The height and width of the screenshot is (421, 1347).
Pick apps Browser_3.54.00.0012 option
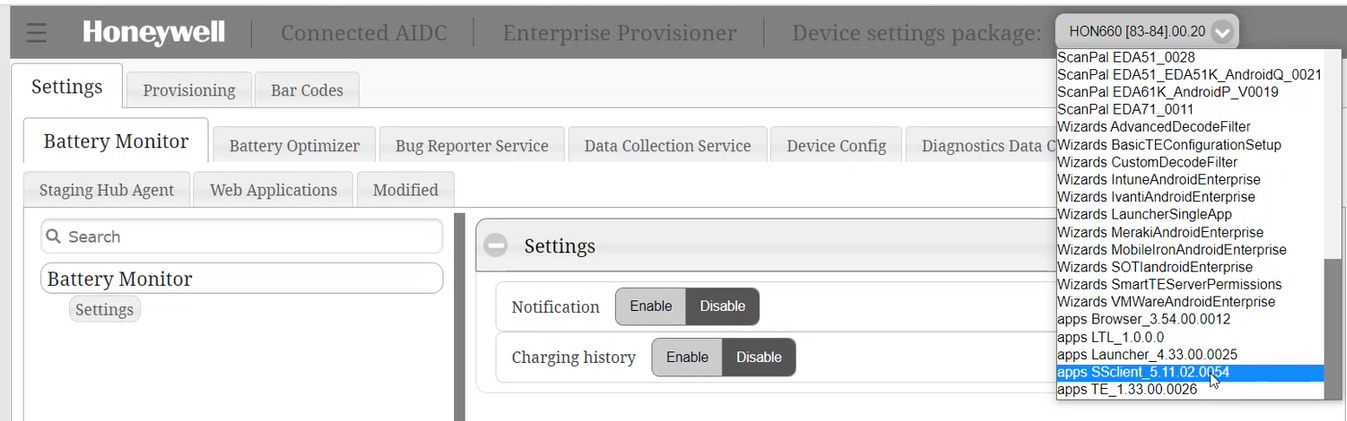point(1190,319)
